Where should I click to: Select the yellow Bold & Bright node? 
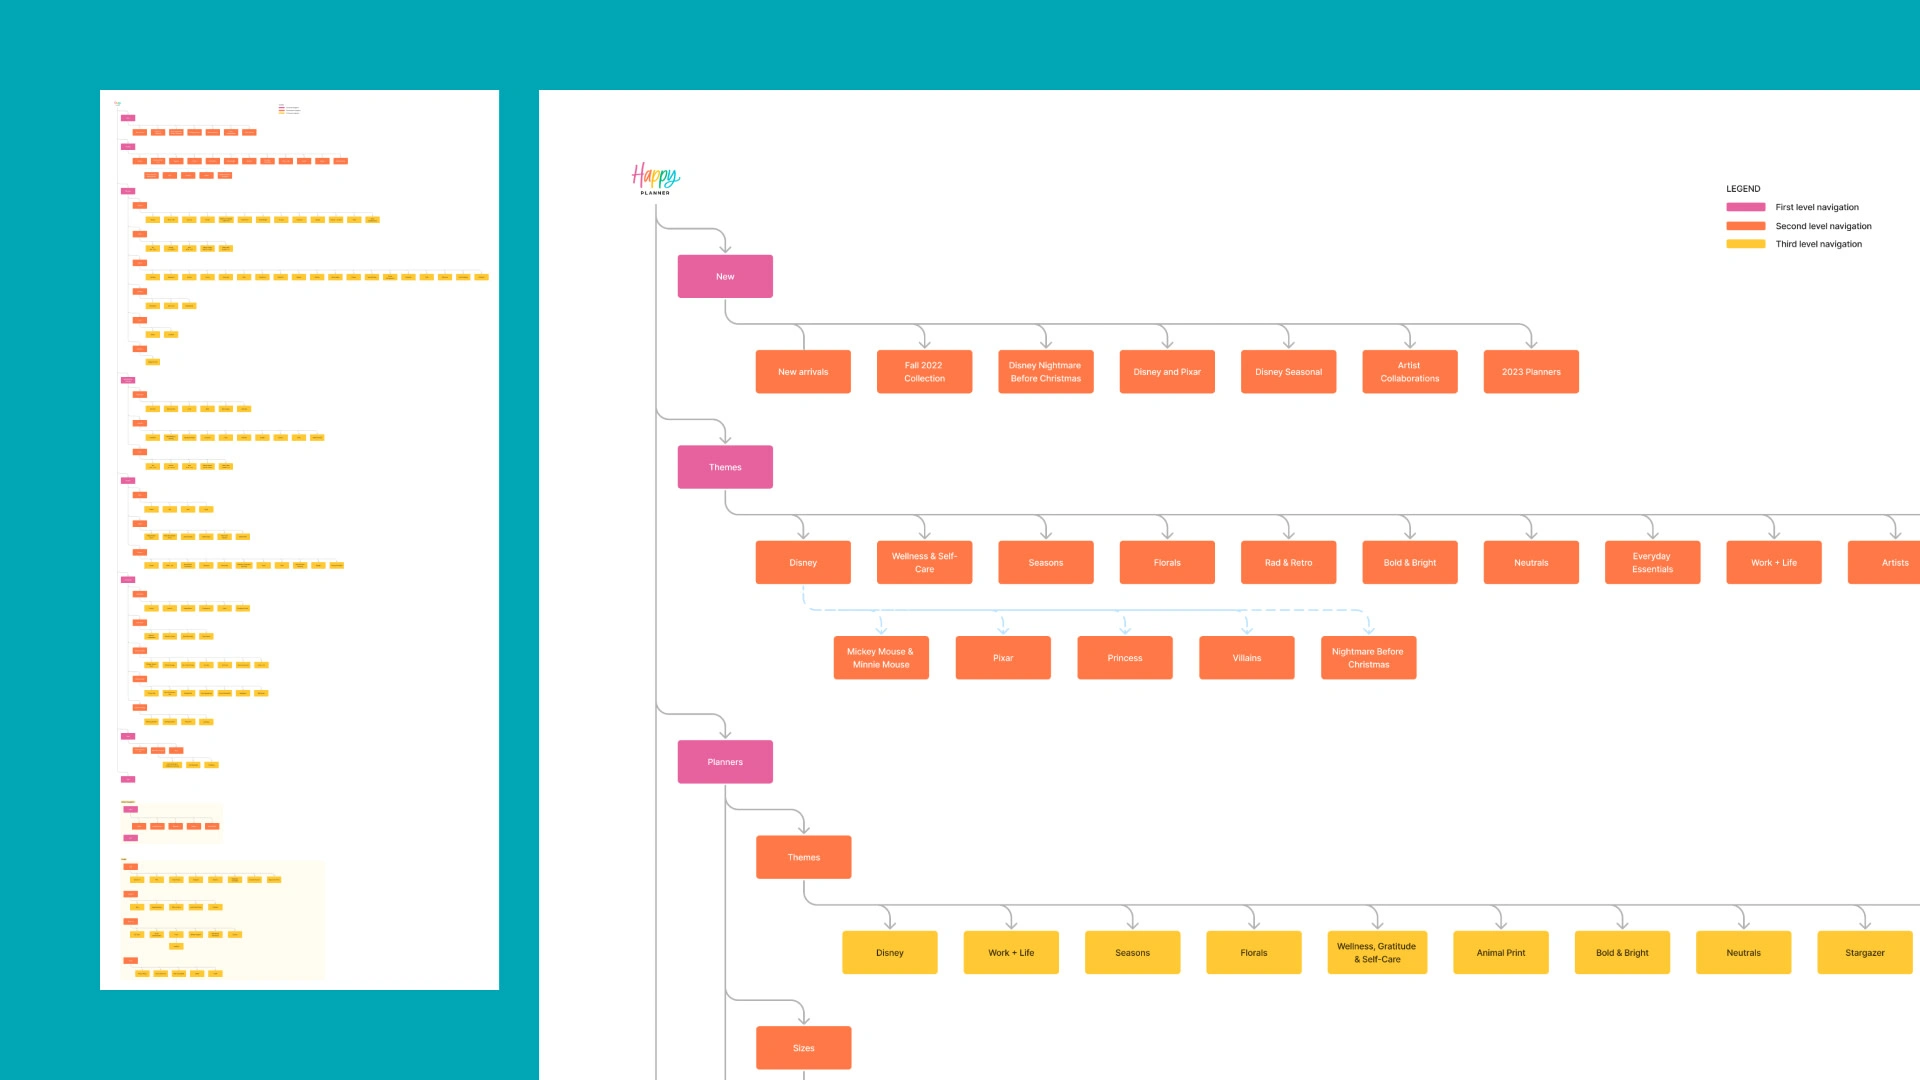pos(1622,953)
